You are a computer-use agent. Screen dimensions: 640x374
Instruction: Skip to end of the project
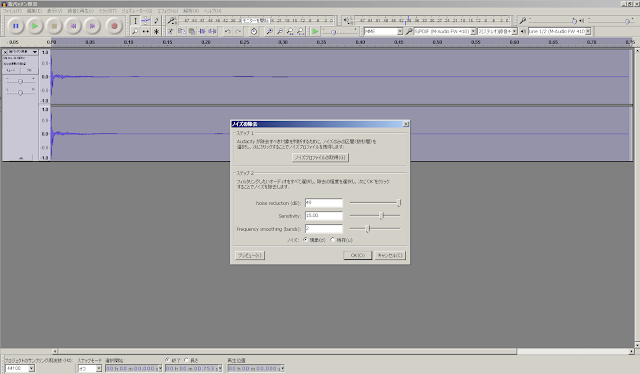tap(93, 26)
